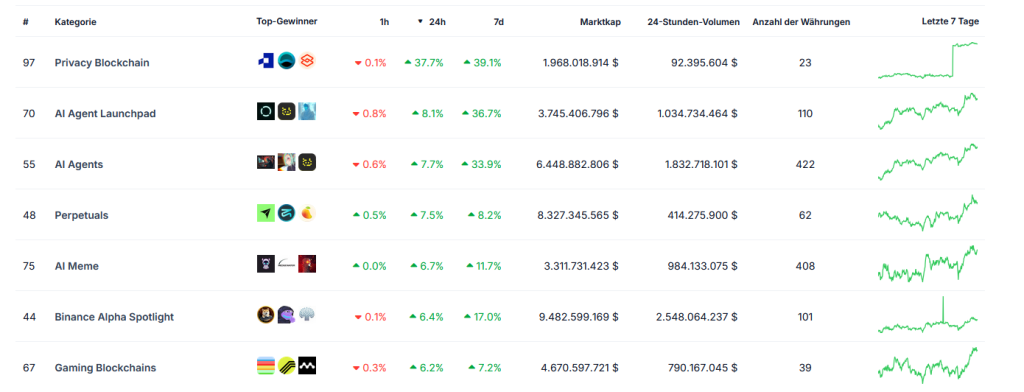Click the yellow cat icon in AI Agents row
Screen dimensions: 1024x392
[308, 162]
